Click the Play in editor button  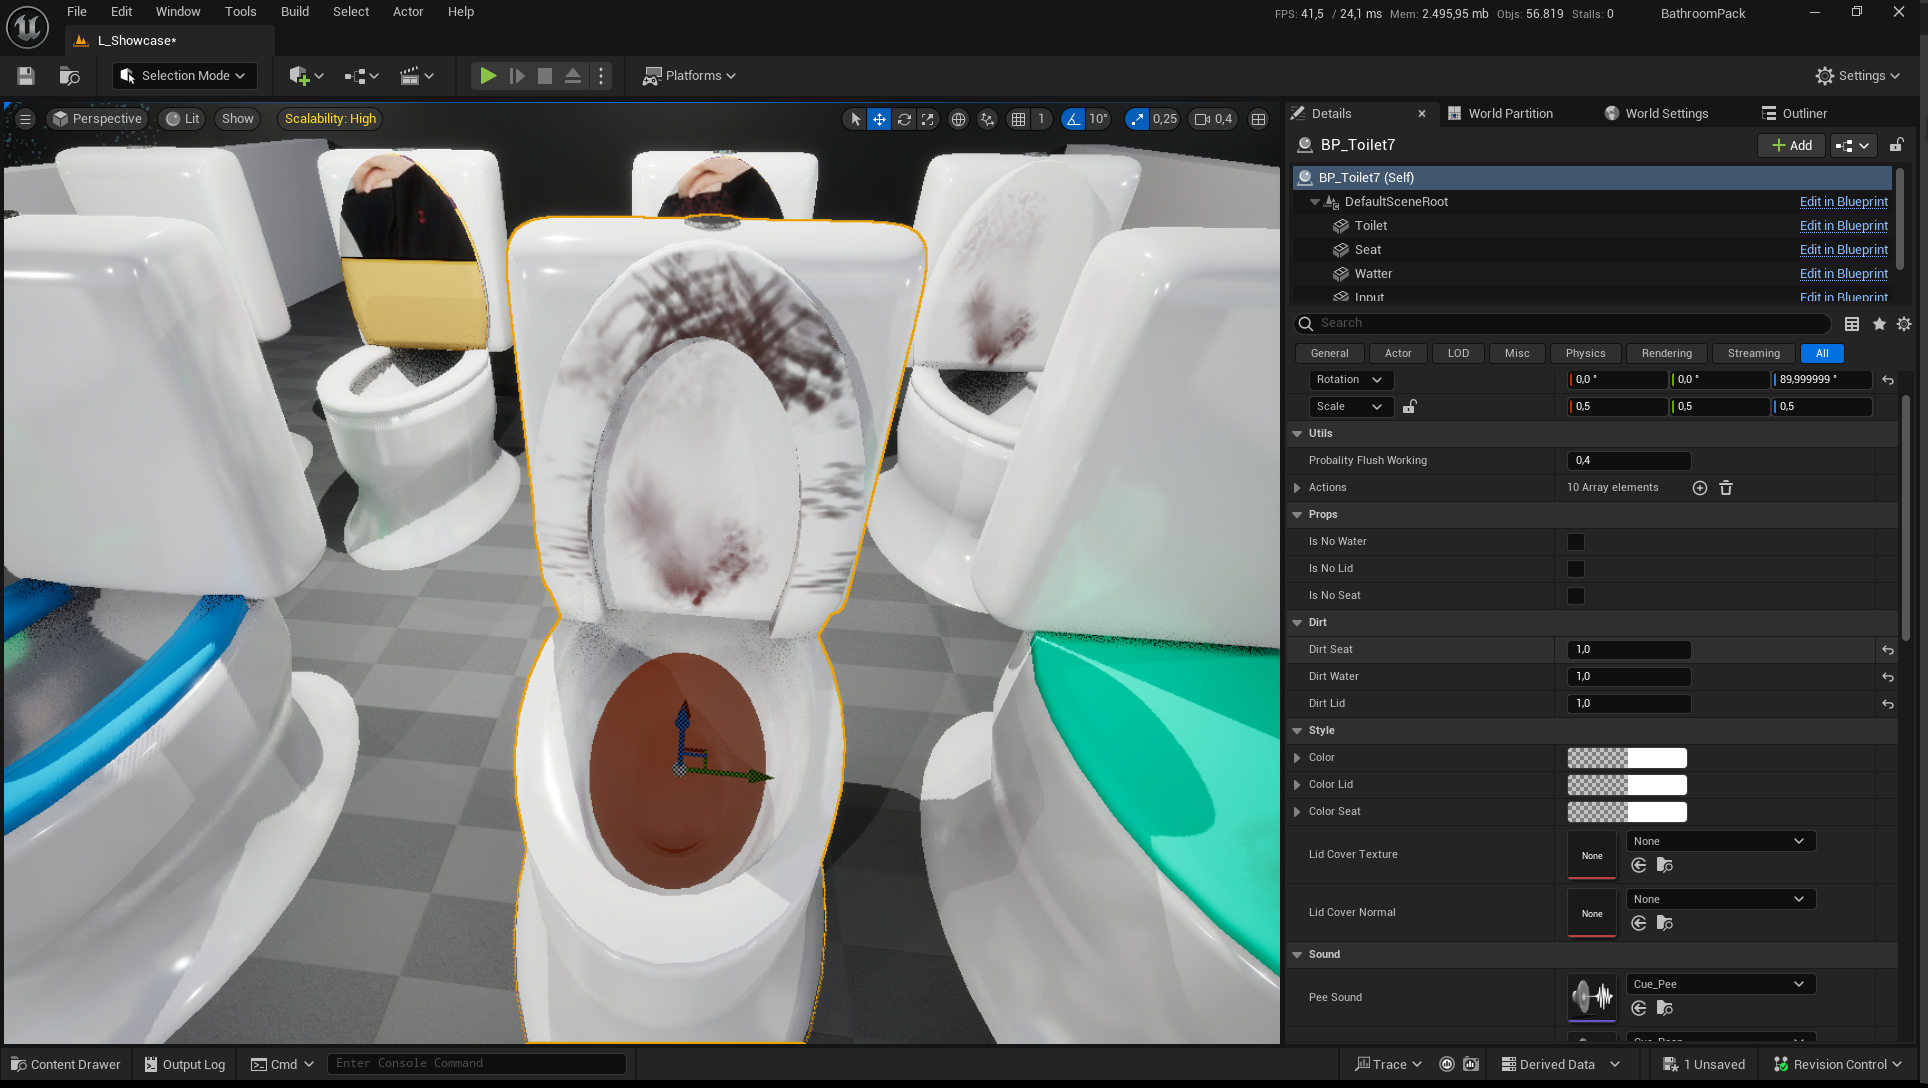pos(488,76)
